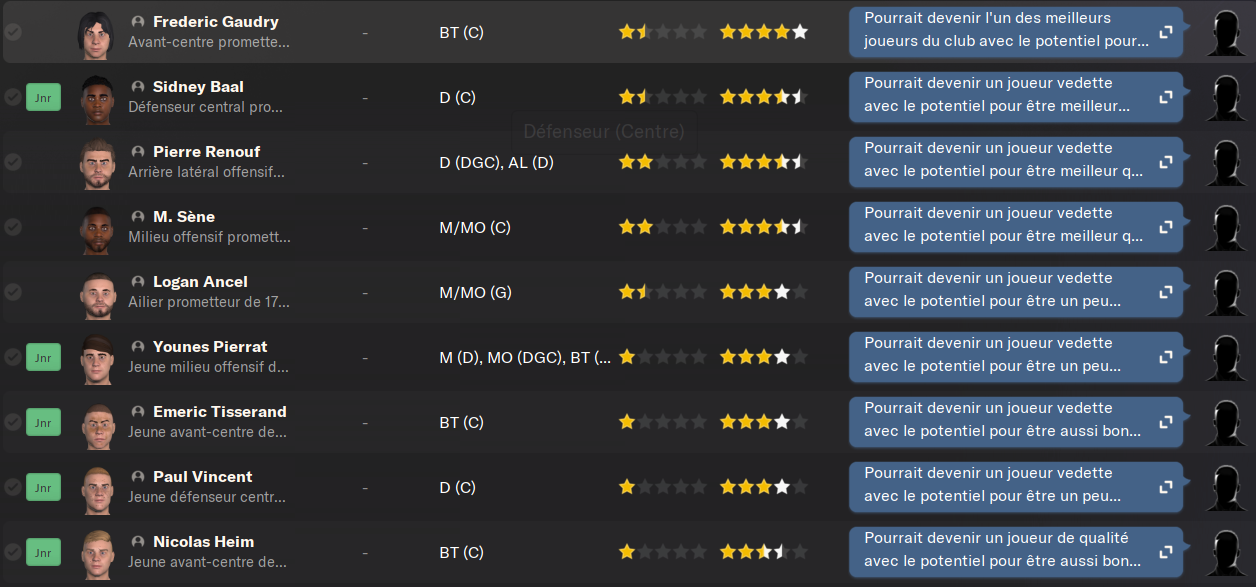Toggle the selection checkmark for Pierre Renouf
The width and height of the screenshot is (1256, 587).
[13, 162]
